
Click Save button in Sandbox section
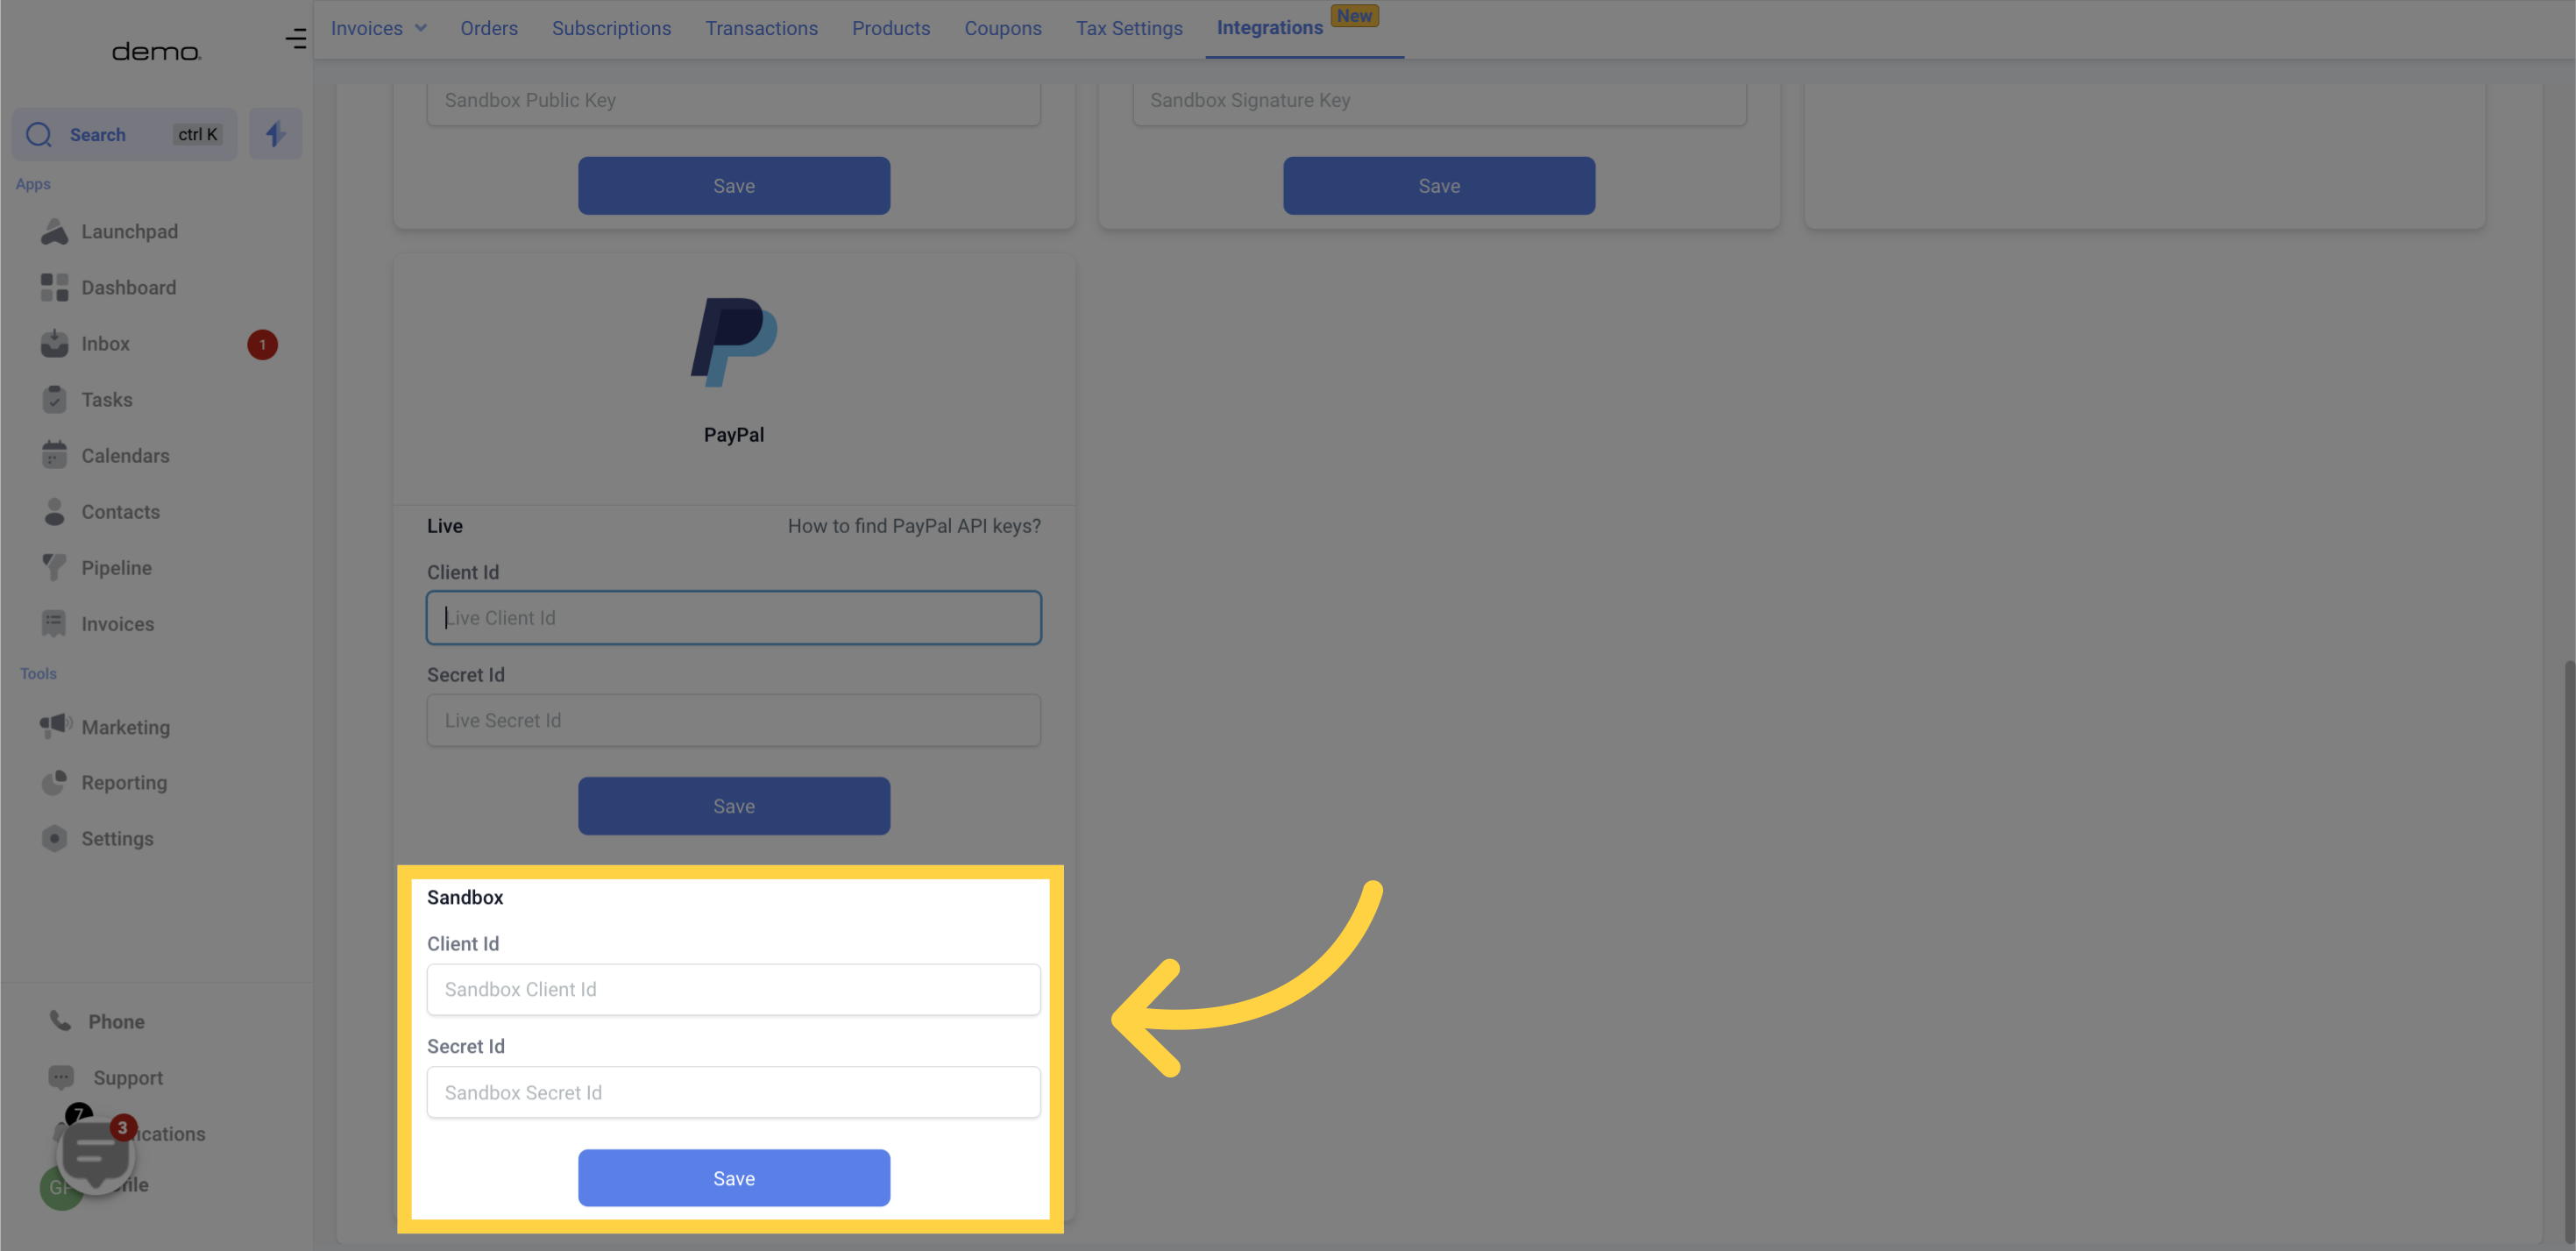(x=733, y=1177)
